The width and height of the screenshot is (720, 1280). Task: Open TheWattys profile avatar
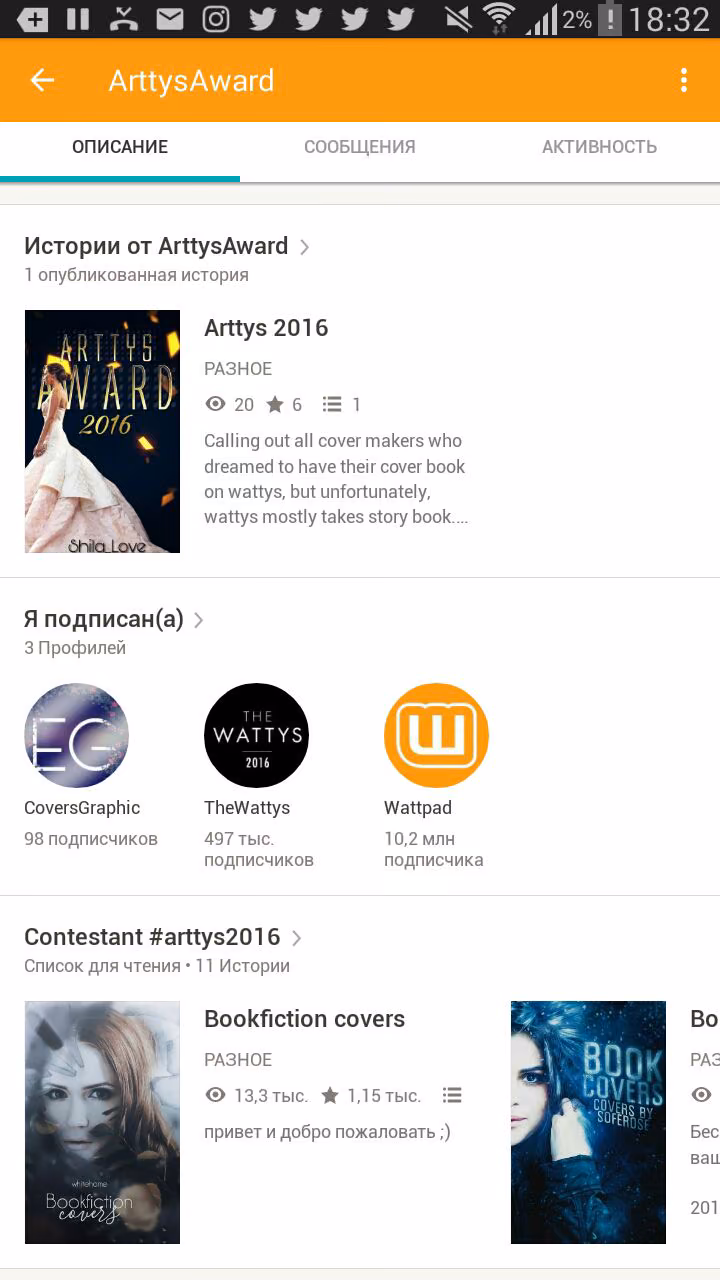click(256, 736)
